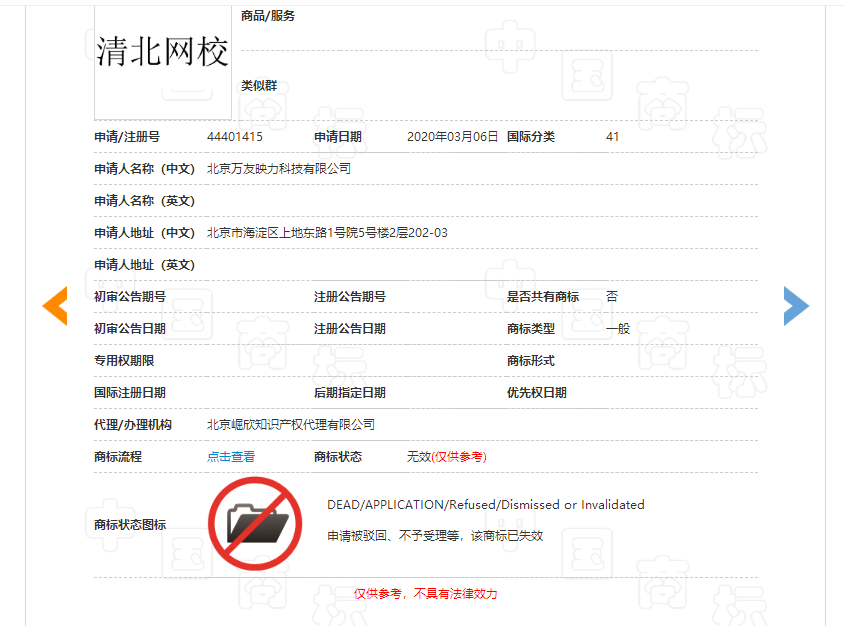Screen dimensions: 845x626
Task: Click the 商标状态 label
Action: [338, 457]
